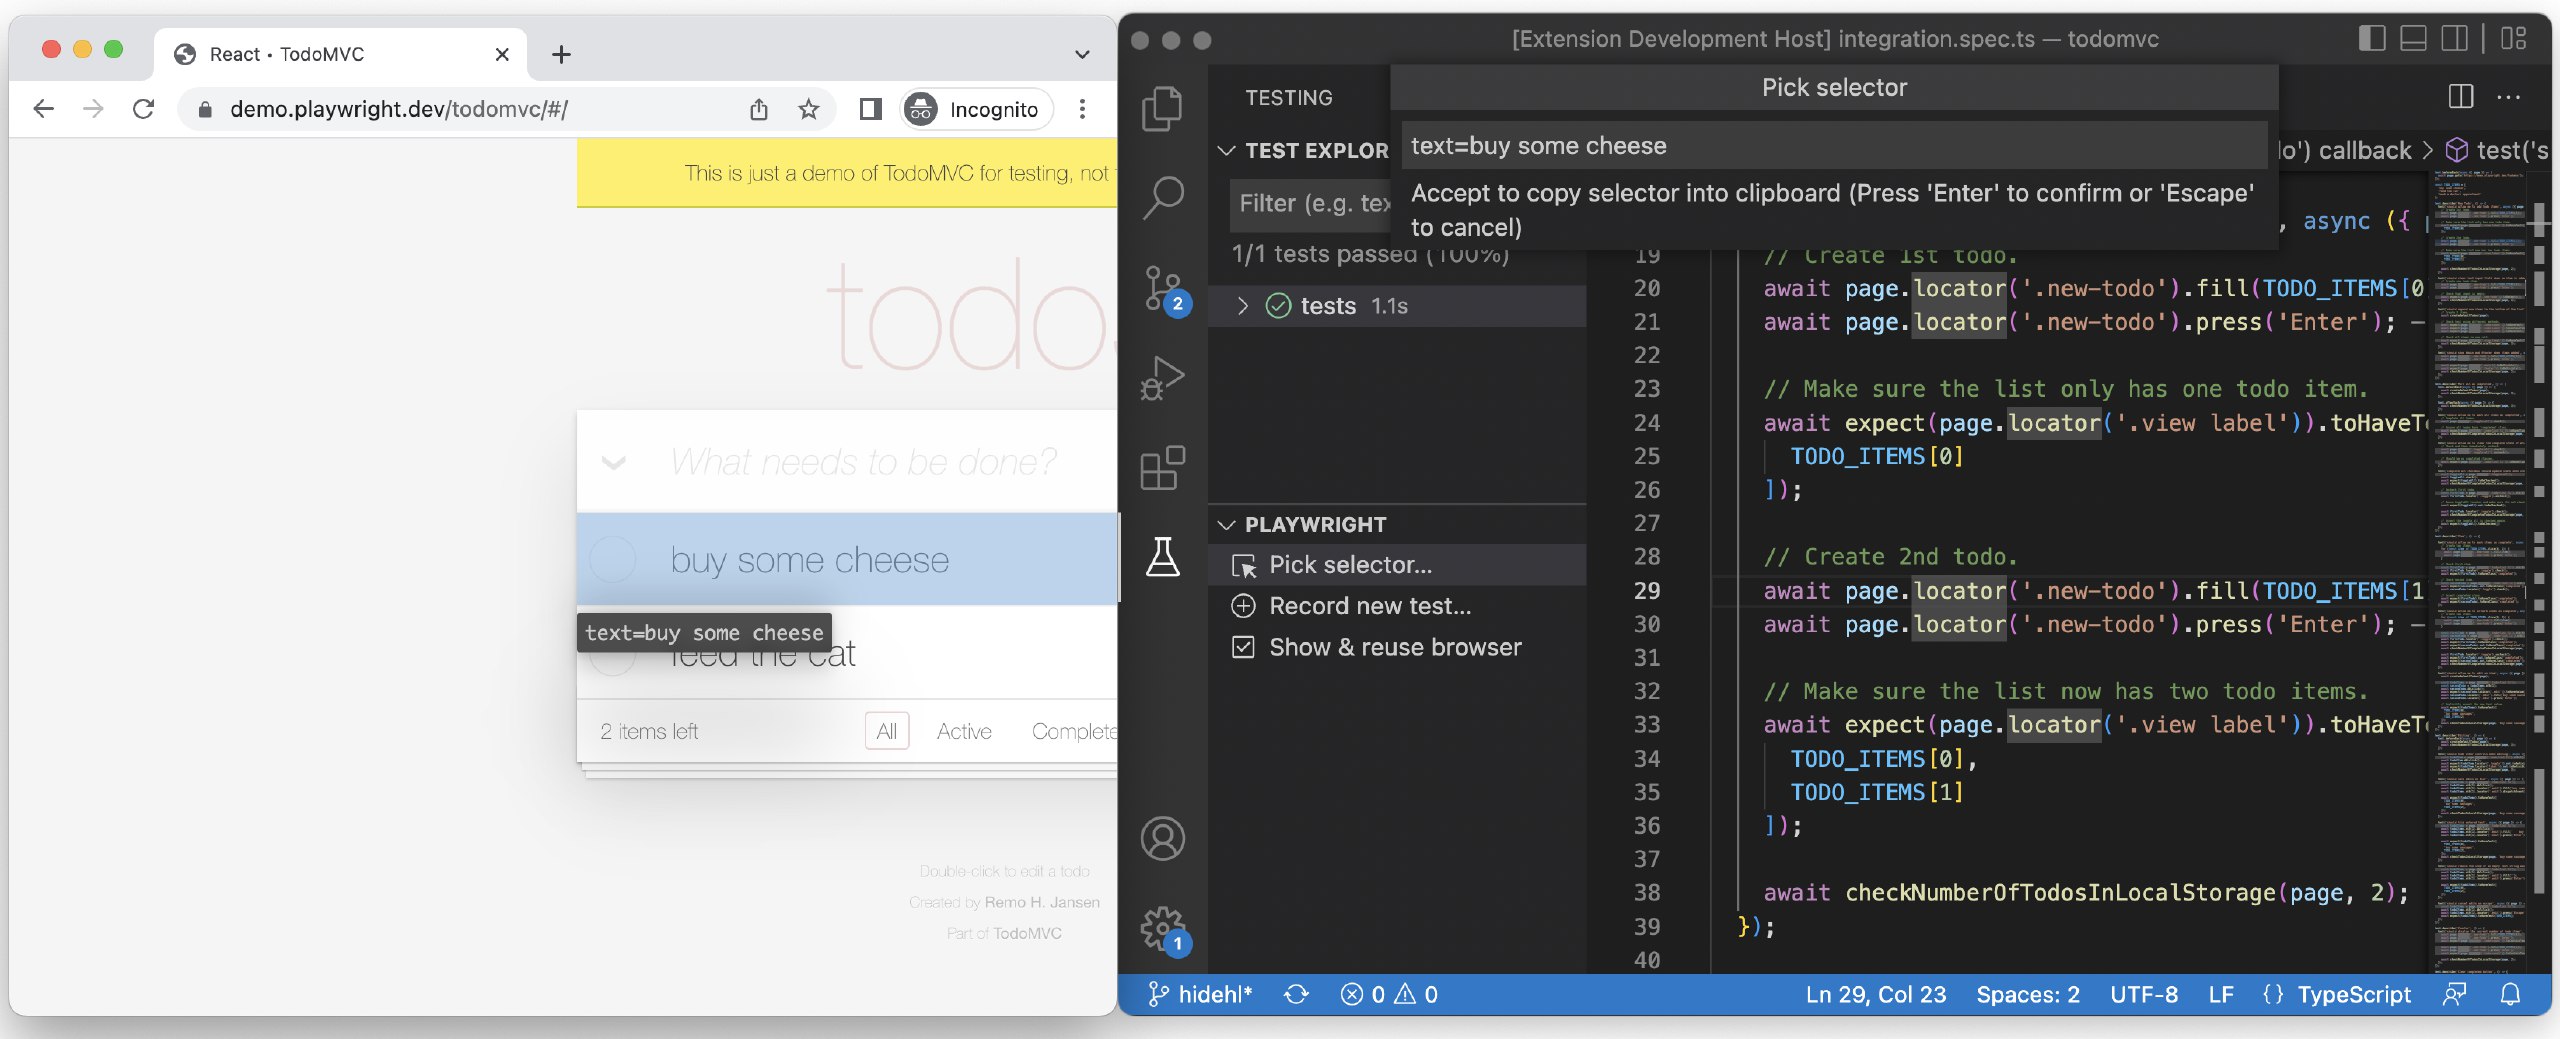Select the Active filter in todo footer
The width and height of the screenshot is (2560, 1039).
point(964,731)
